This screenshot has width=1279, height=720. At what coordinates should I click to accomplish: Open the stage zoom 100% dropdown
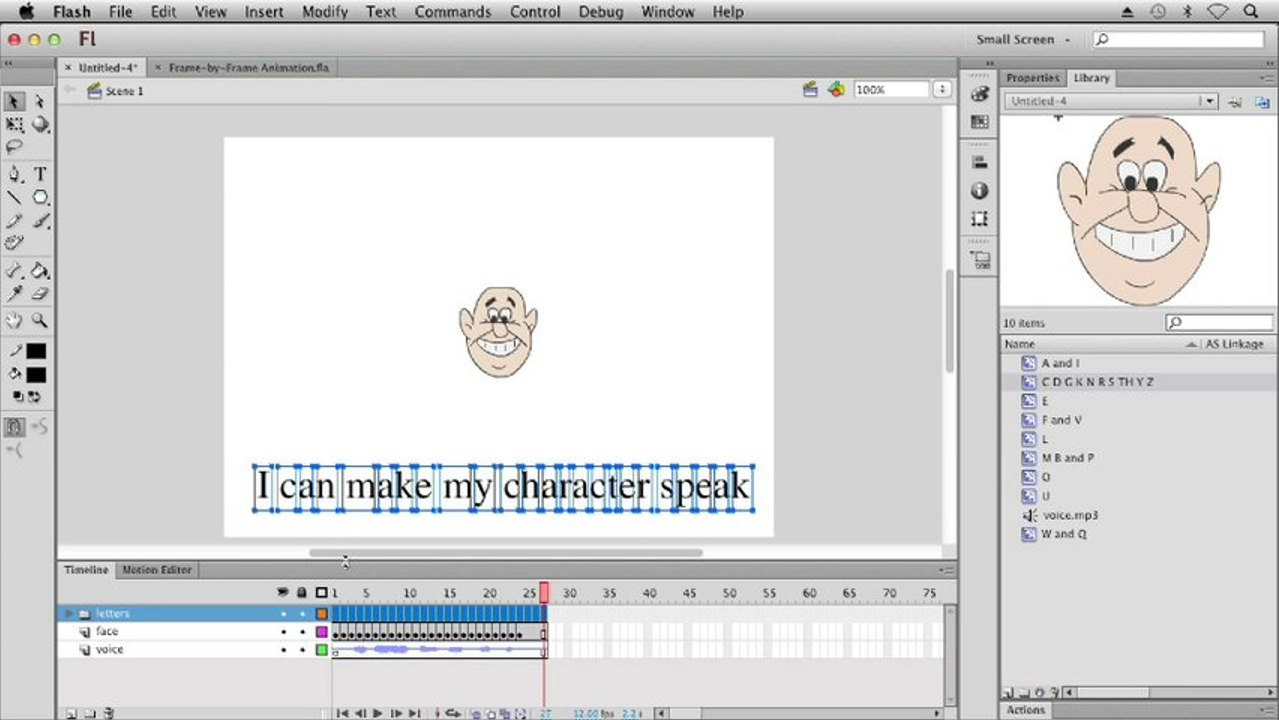(x=942, y=90)
